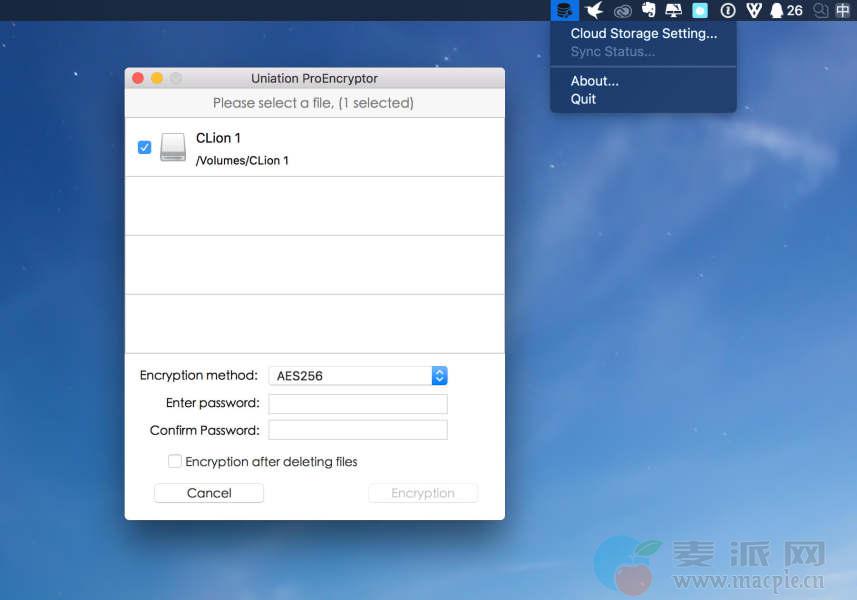This screenshot has width=857, height=600.
Task: Click the Encryption button
Action: tap(422, 493)
